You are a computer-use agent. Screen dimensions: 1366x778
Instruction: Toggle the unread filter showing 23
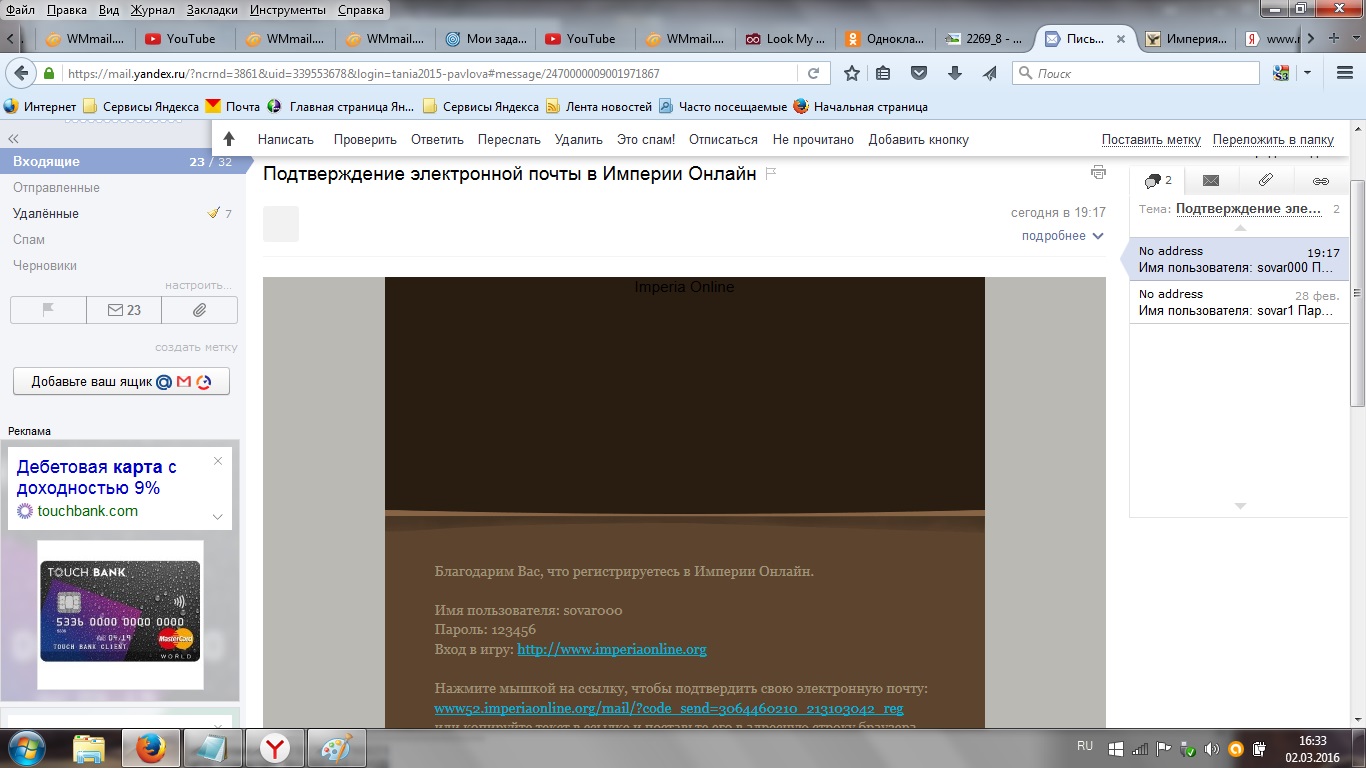point(124,310)
